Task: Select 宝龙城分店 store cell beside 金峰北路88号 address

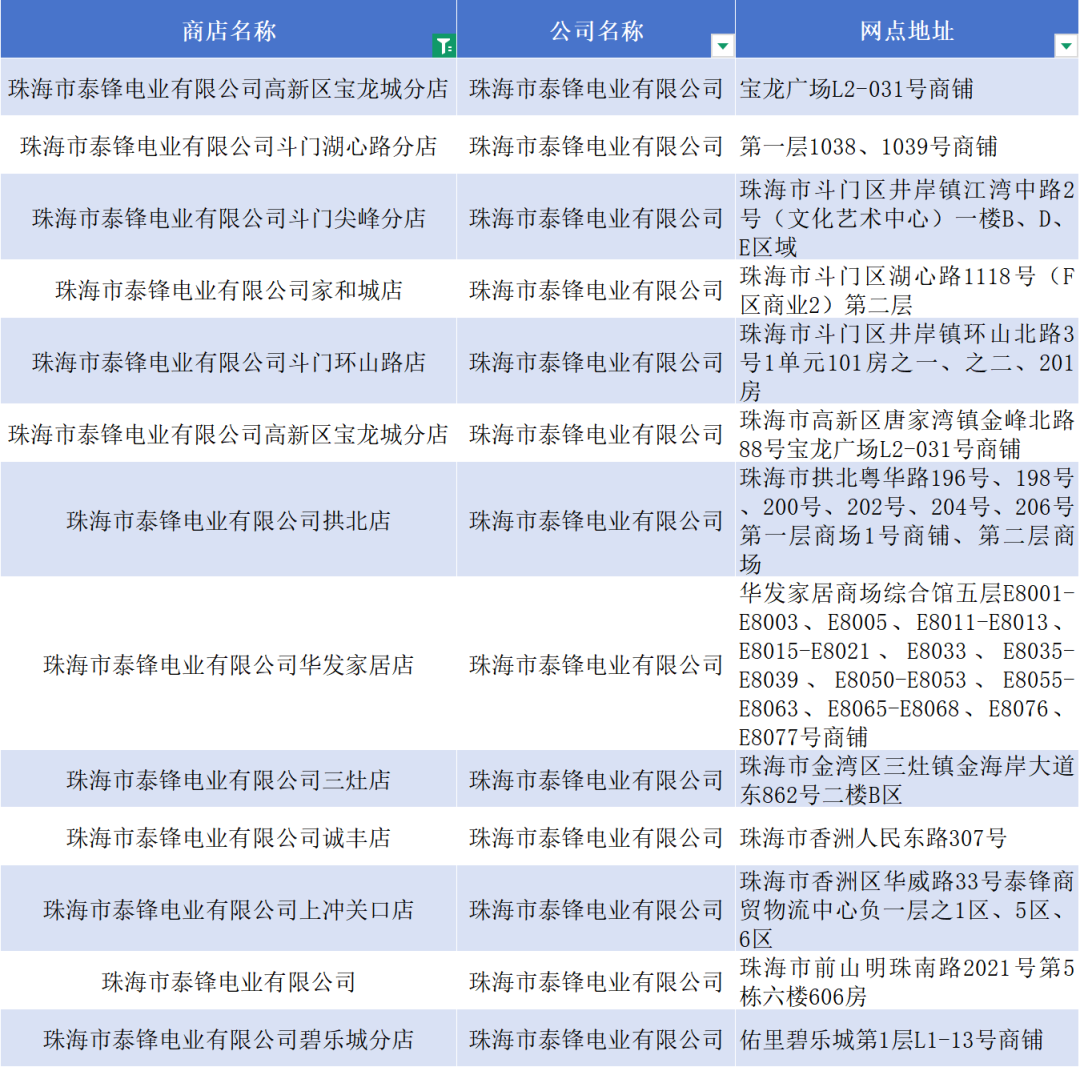Action: [229, 433]
